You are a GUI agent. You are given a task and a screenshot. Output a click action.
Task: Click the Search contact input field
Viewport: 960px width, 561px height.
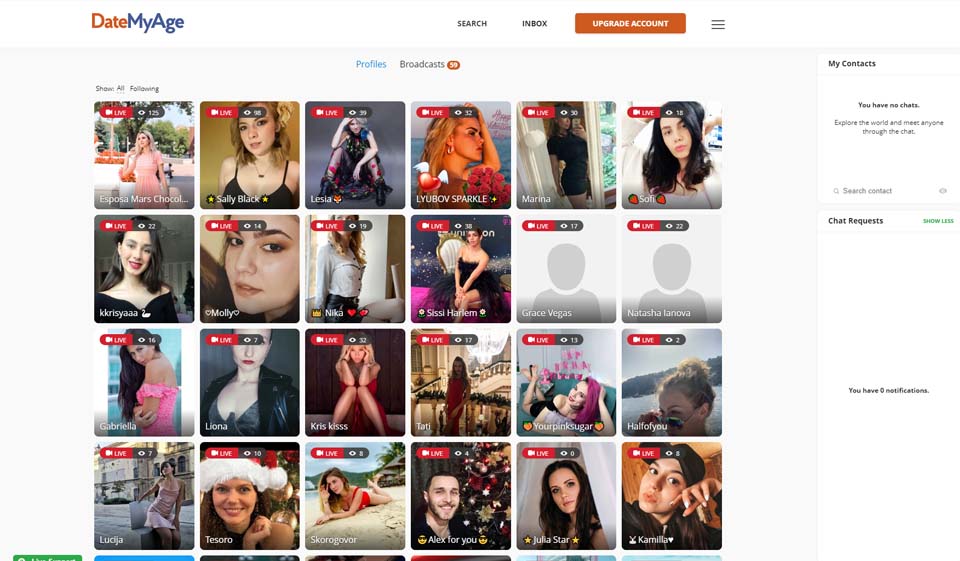click(885, 191)
